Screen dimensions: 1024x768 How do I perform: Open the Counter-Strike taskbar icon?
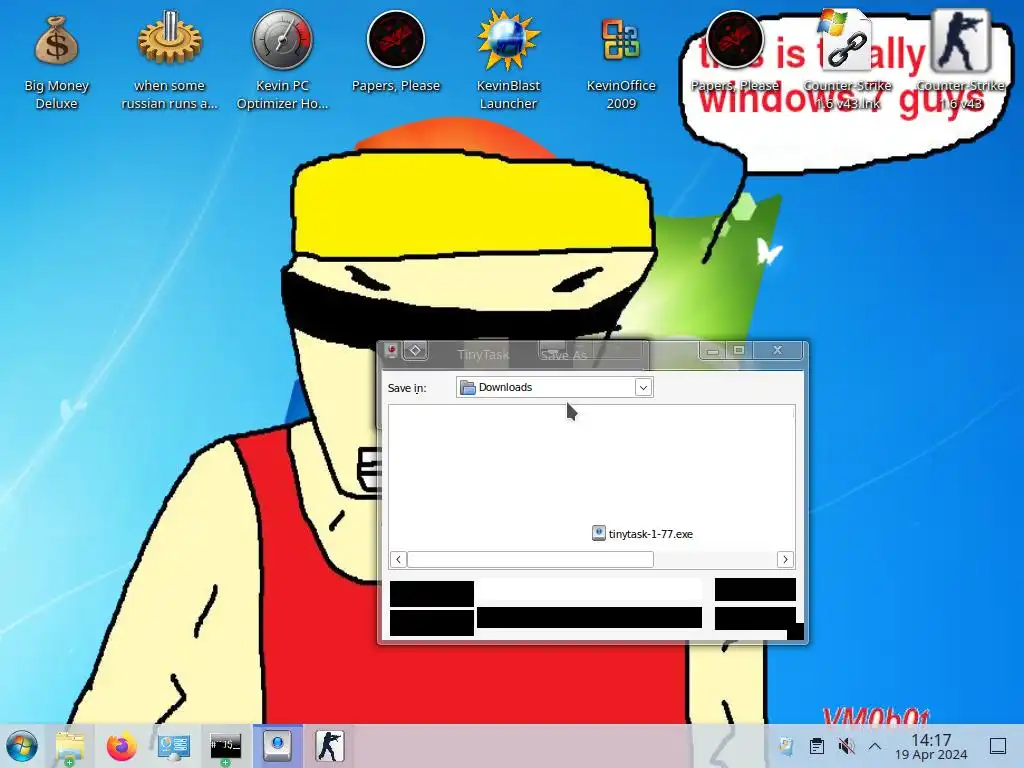click(329, 746)
